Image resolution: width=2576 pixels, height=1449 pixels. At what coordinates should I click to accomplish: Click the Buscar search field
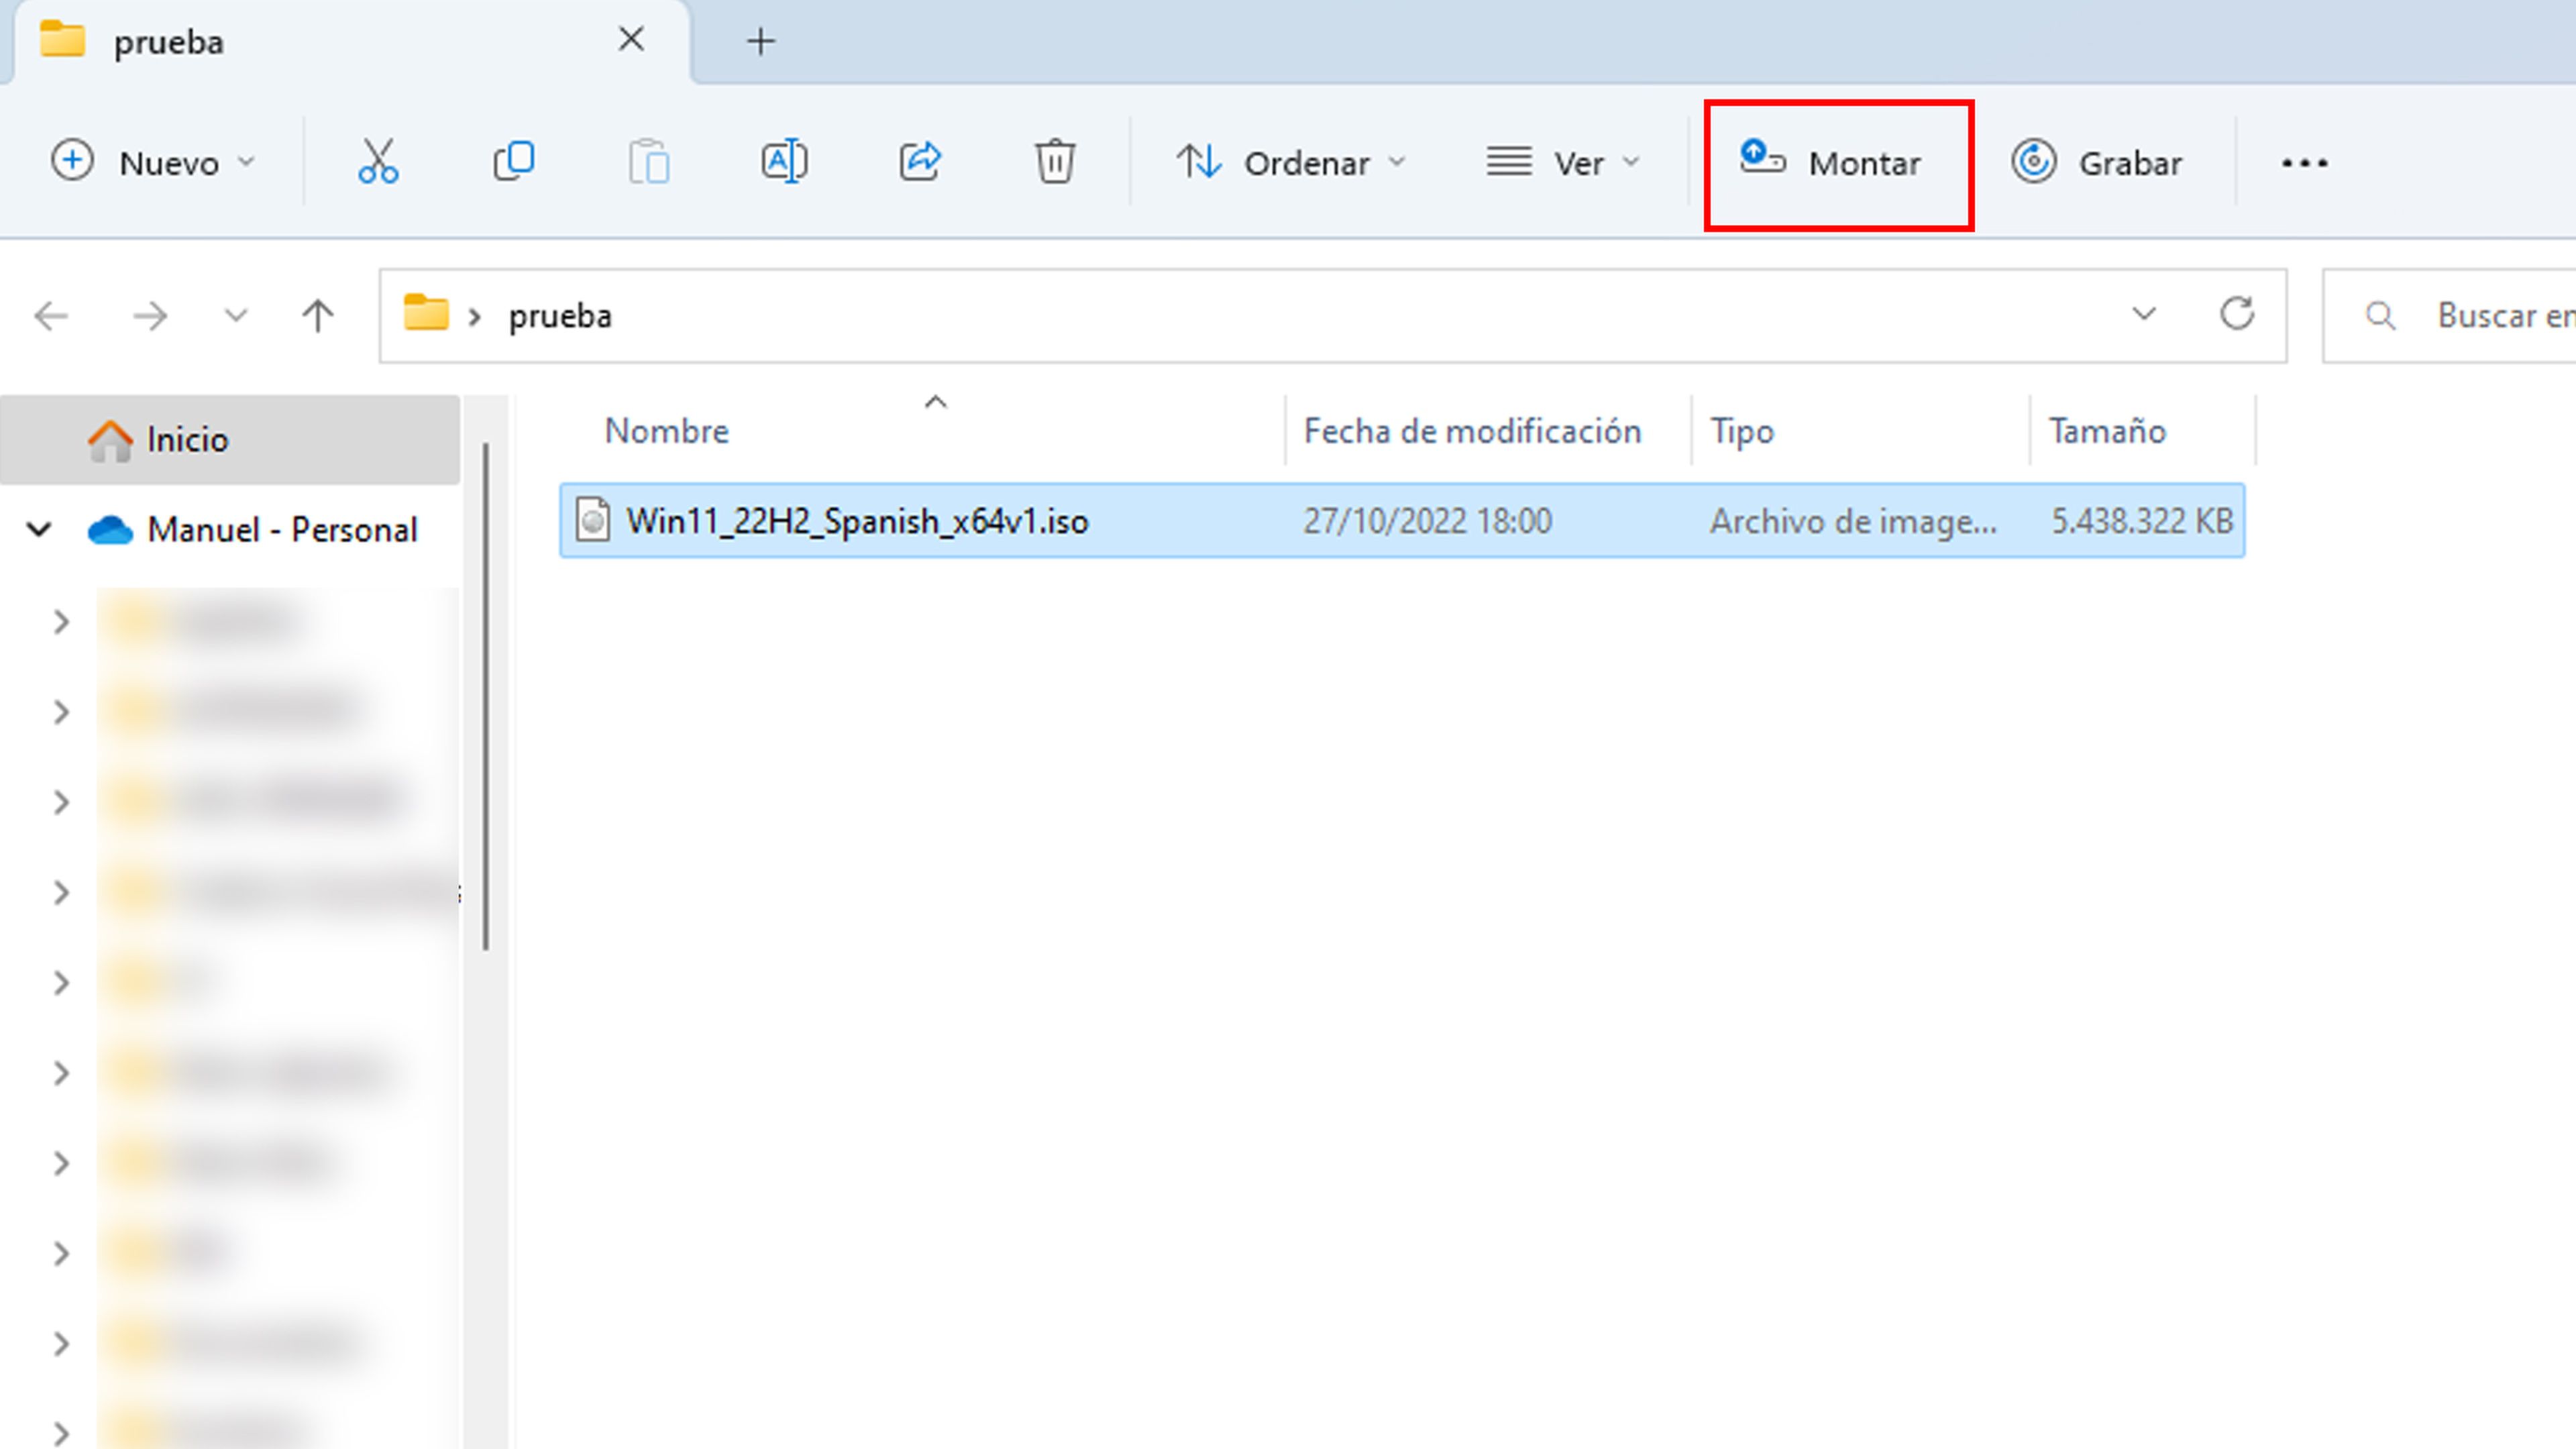click(x=2450, y=316)
